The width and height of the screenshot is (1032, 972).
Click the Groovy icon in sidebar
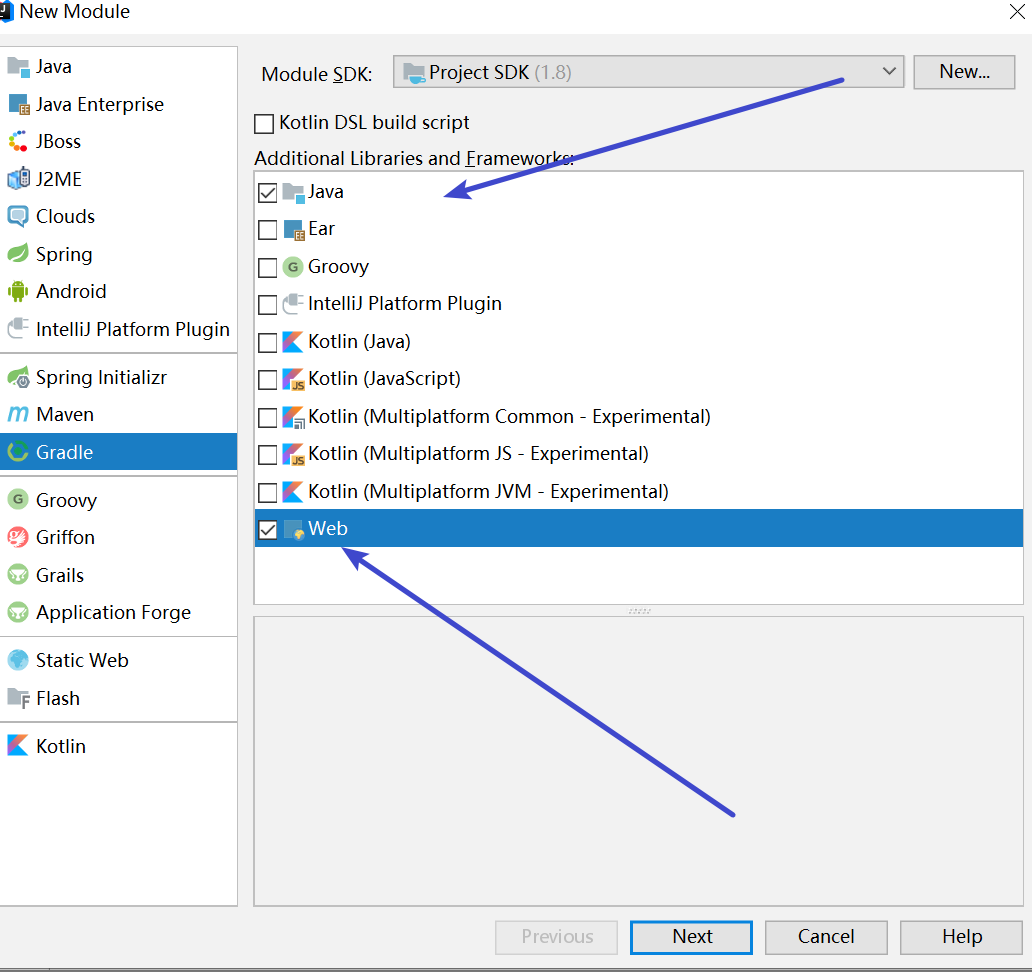pos(18,499)
